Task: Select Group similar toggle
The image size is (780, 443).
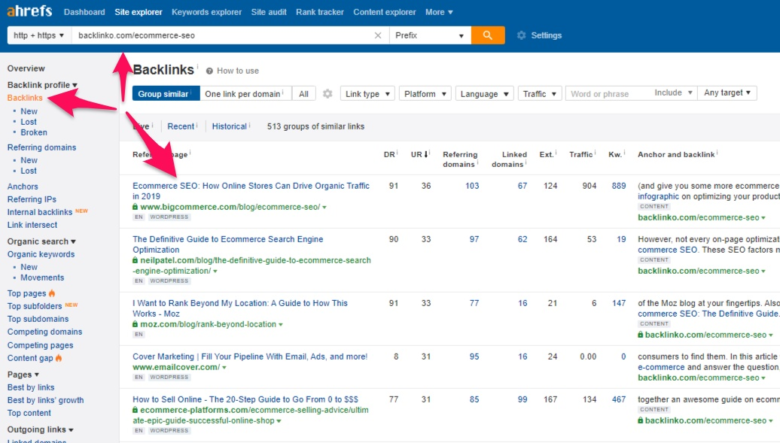Action: click(x=166, y=93)
